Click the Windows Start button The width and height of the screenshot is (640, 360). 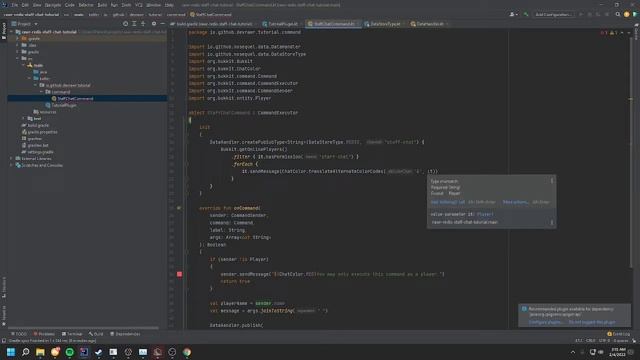(11, 352)
